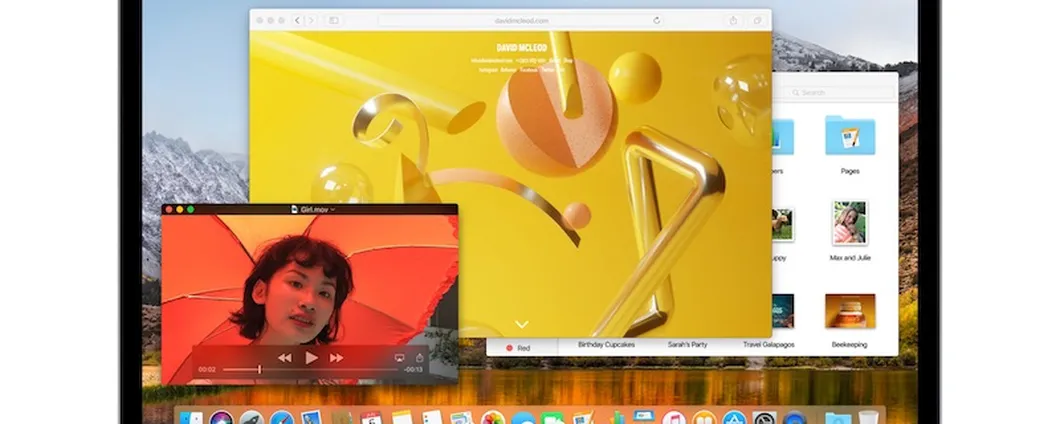Select the Beekeeping file thumbnail
The image size is (1060, 424).
tap(850, 311)
